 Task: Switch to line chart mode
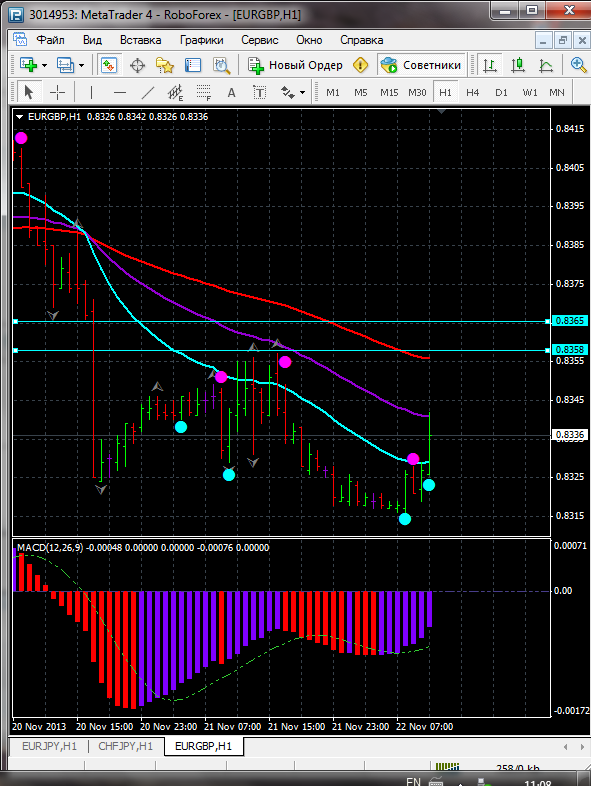pyautogui.click(x=546, y=65)
